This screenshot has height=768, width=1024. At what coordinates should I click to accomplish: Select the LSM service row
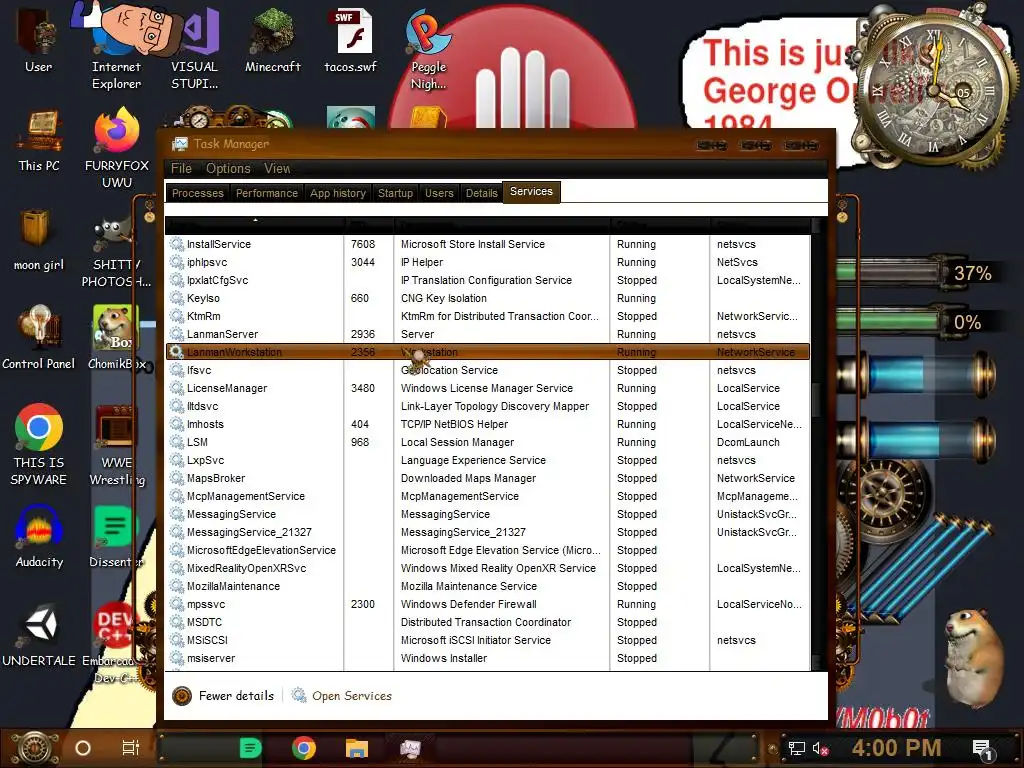point(488,442)
